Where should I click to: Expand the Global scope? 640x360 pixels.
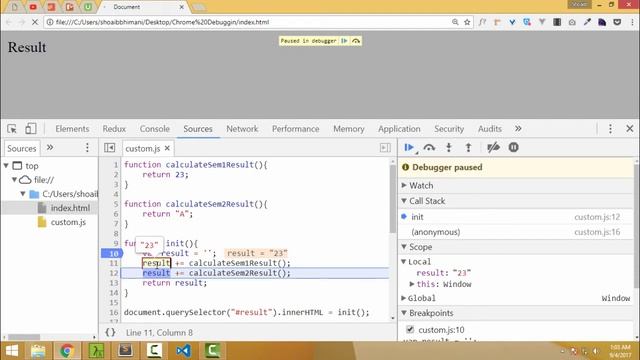pyautogui.click(x=404, y=298)
